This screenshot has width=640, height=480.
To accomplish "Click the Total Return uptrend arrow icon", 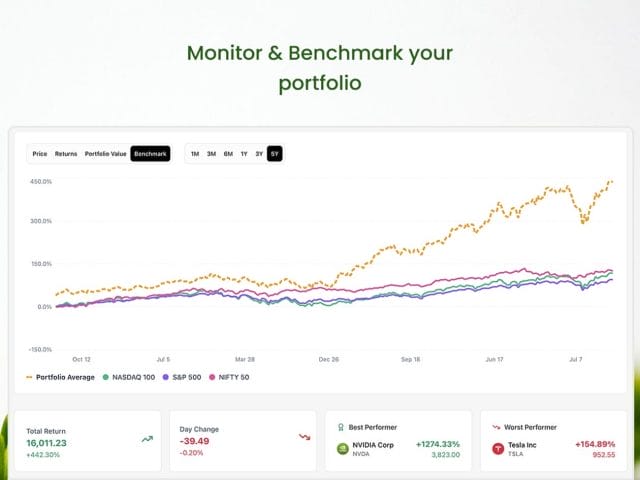I will point(147,438).
